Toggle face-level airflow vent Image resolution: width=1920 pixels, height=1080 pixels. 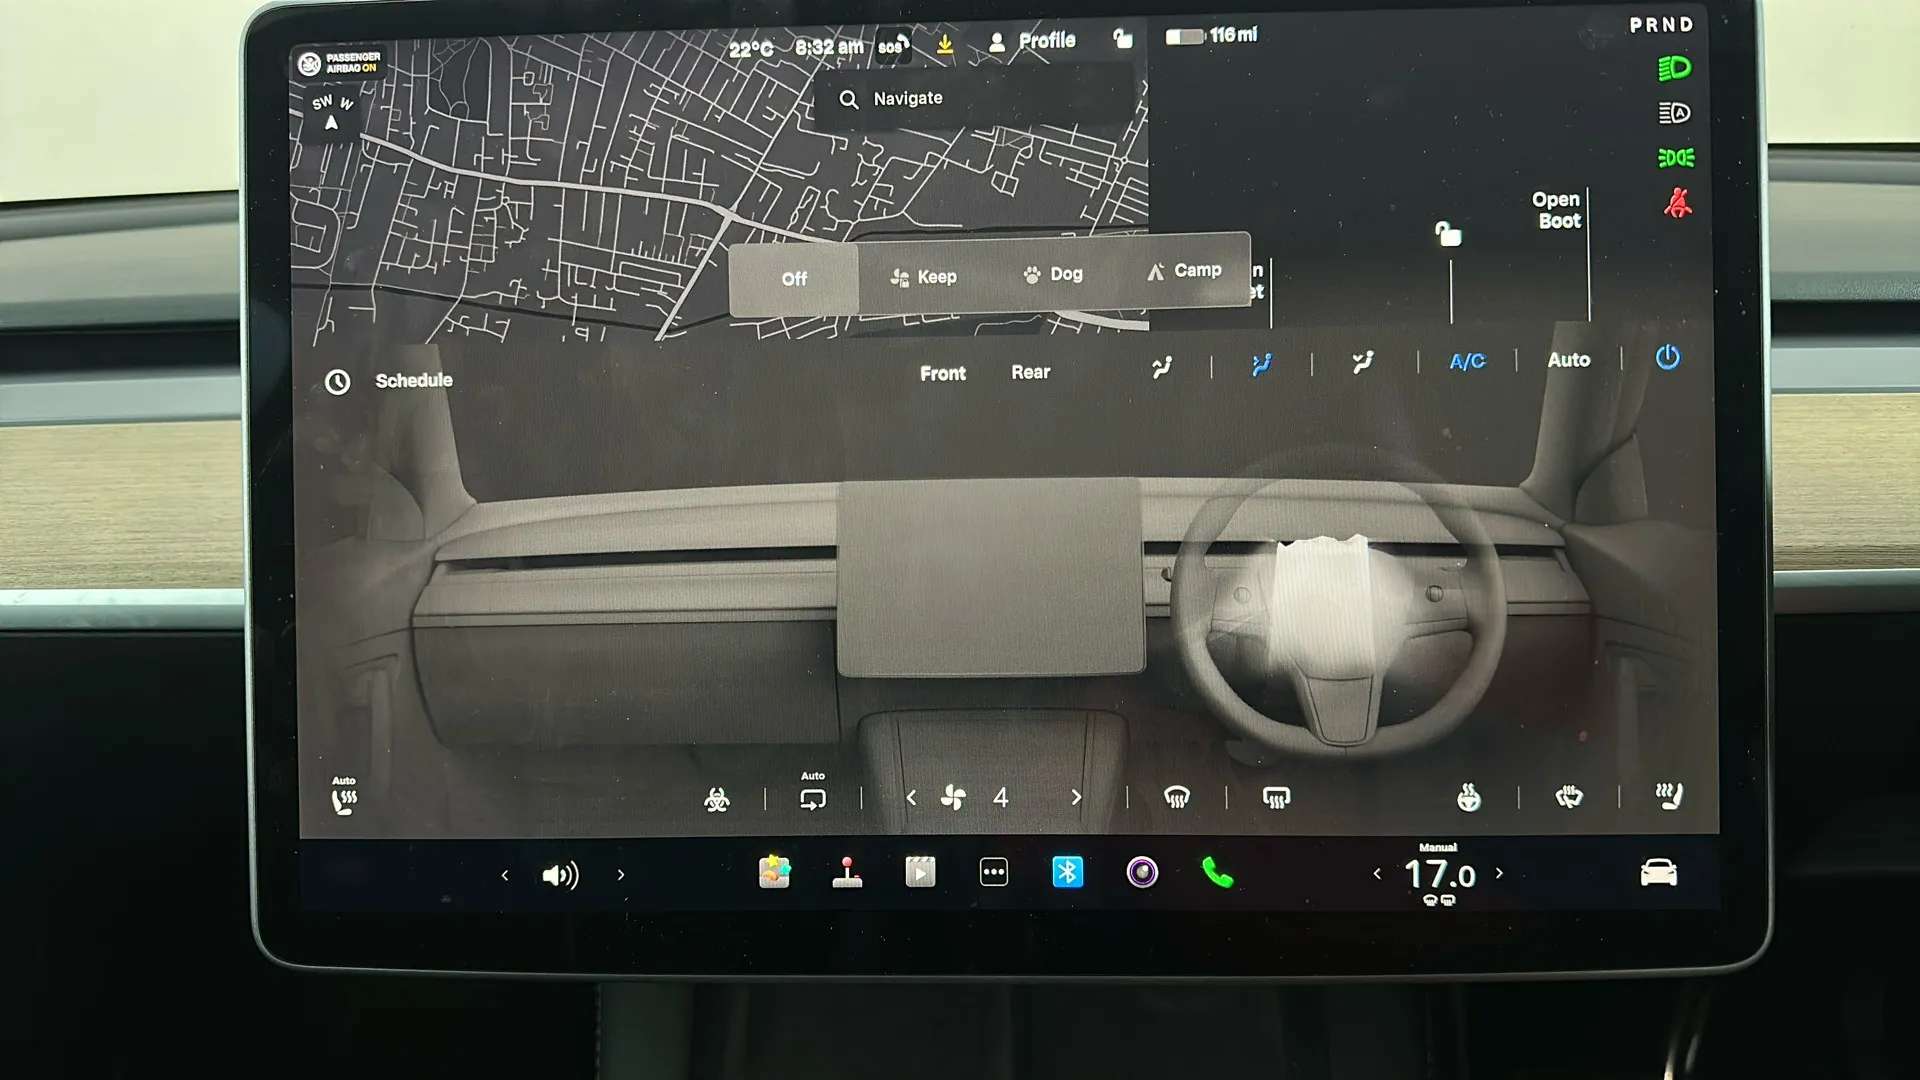(1161, 367)
